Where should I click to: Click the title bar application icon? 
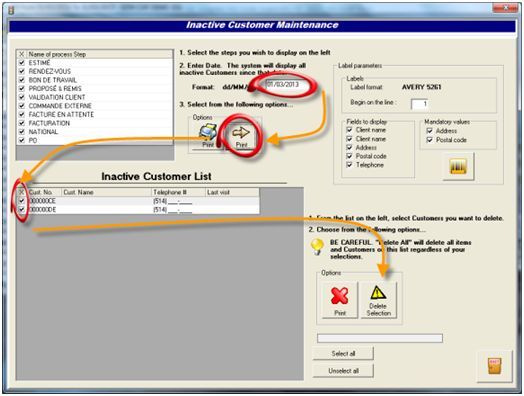point(11,10)
